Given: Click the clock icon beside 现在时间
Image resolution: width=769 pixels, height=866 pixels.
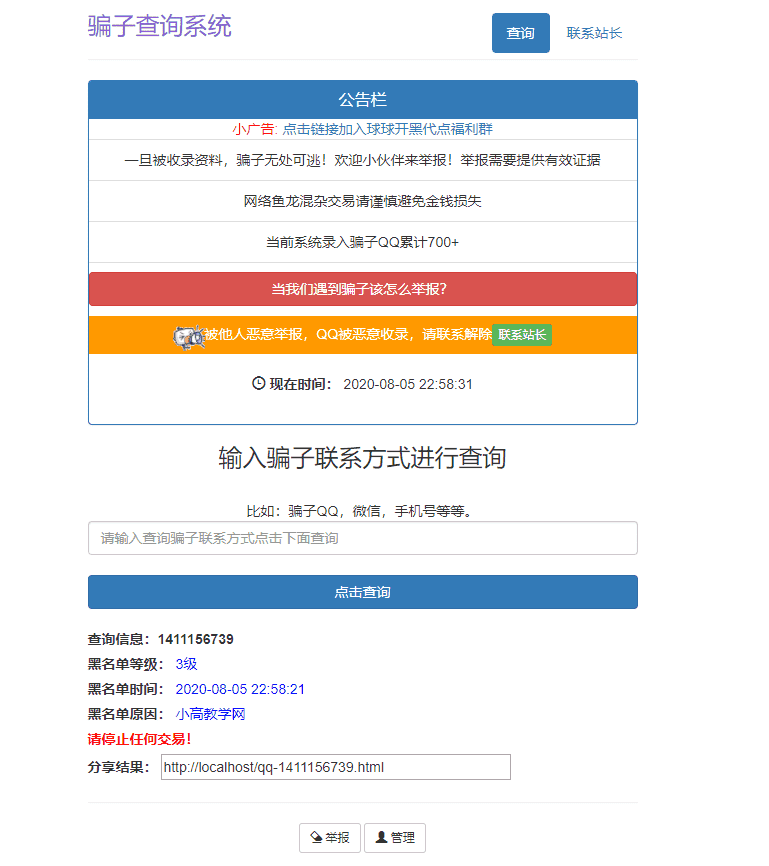Looking at the screenshot, I should [259, 383].
